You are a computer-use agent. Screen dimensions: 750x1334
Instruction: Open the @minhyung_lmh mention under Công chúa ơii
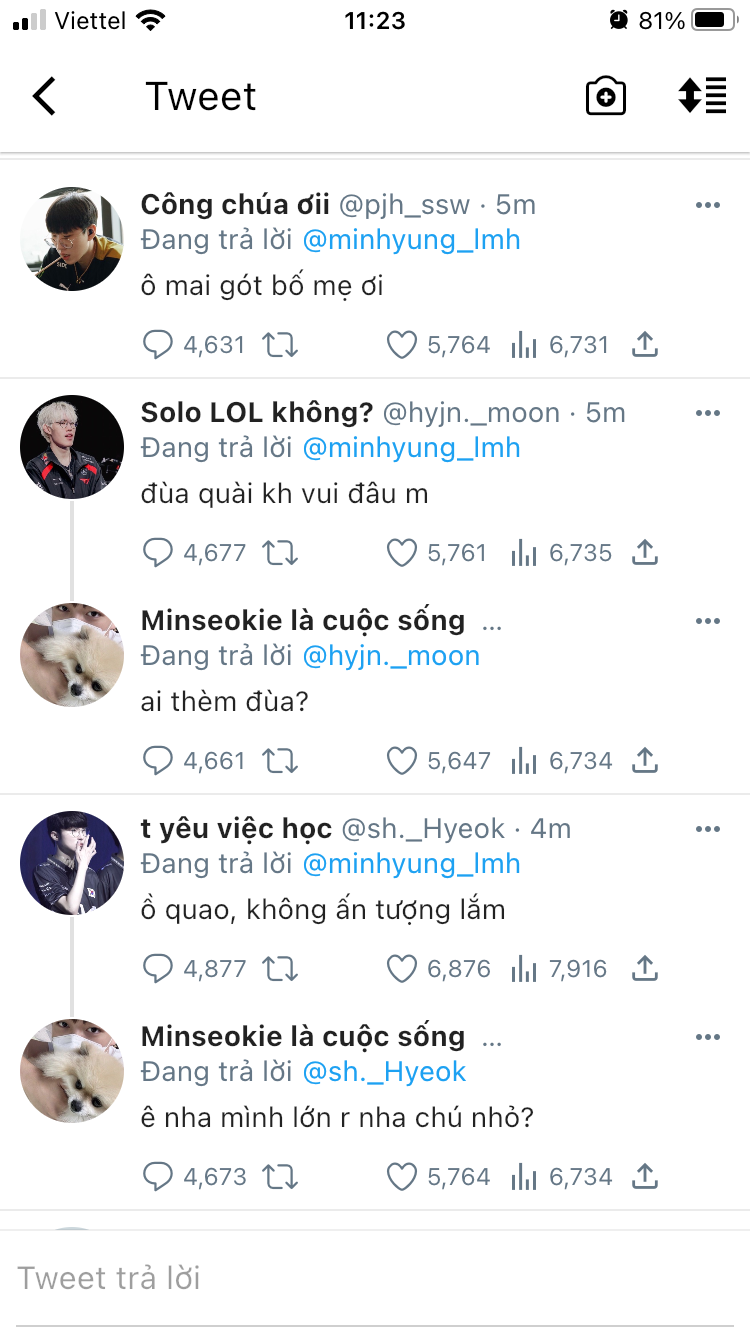(x=411, y=240)
